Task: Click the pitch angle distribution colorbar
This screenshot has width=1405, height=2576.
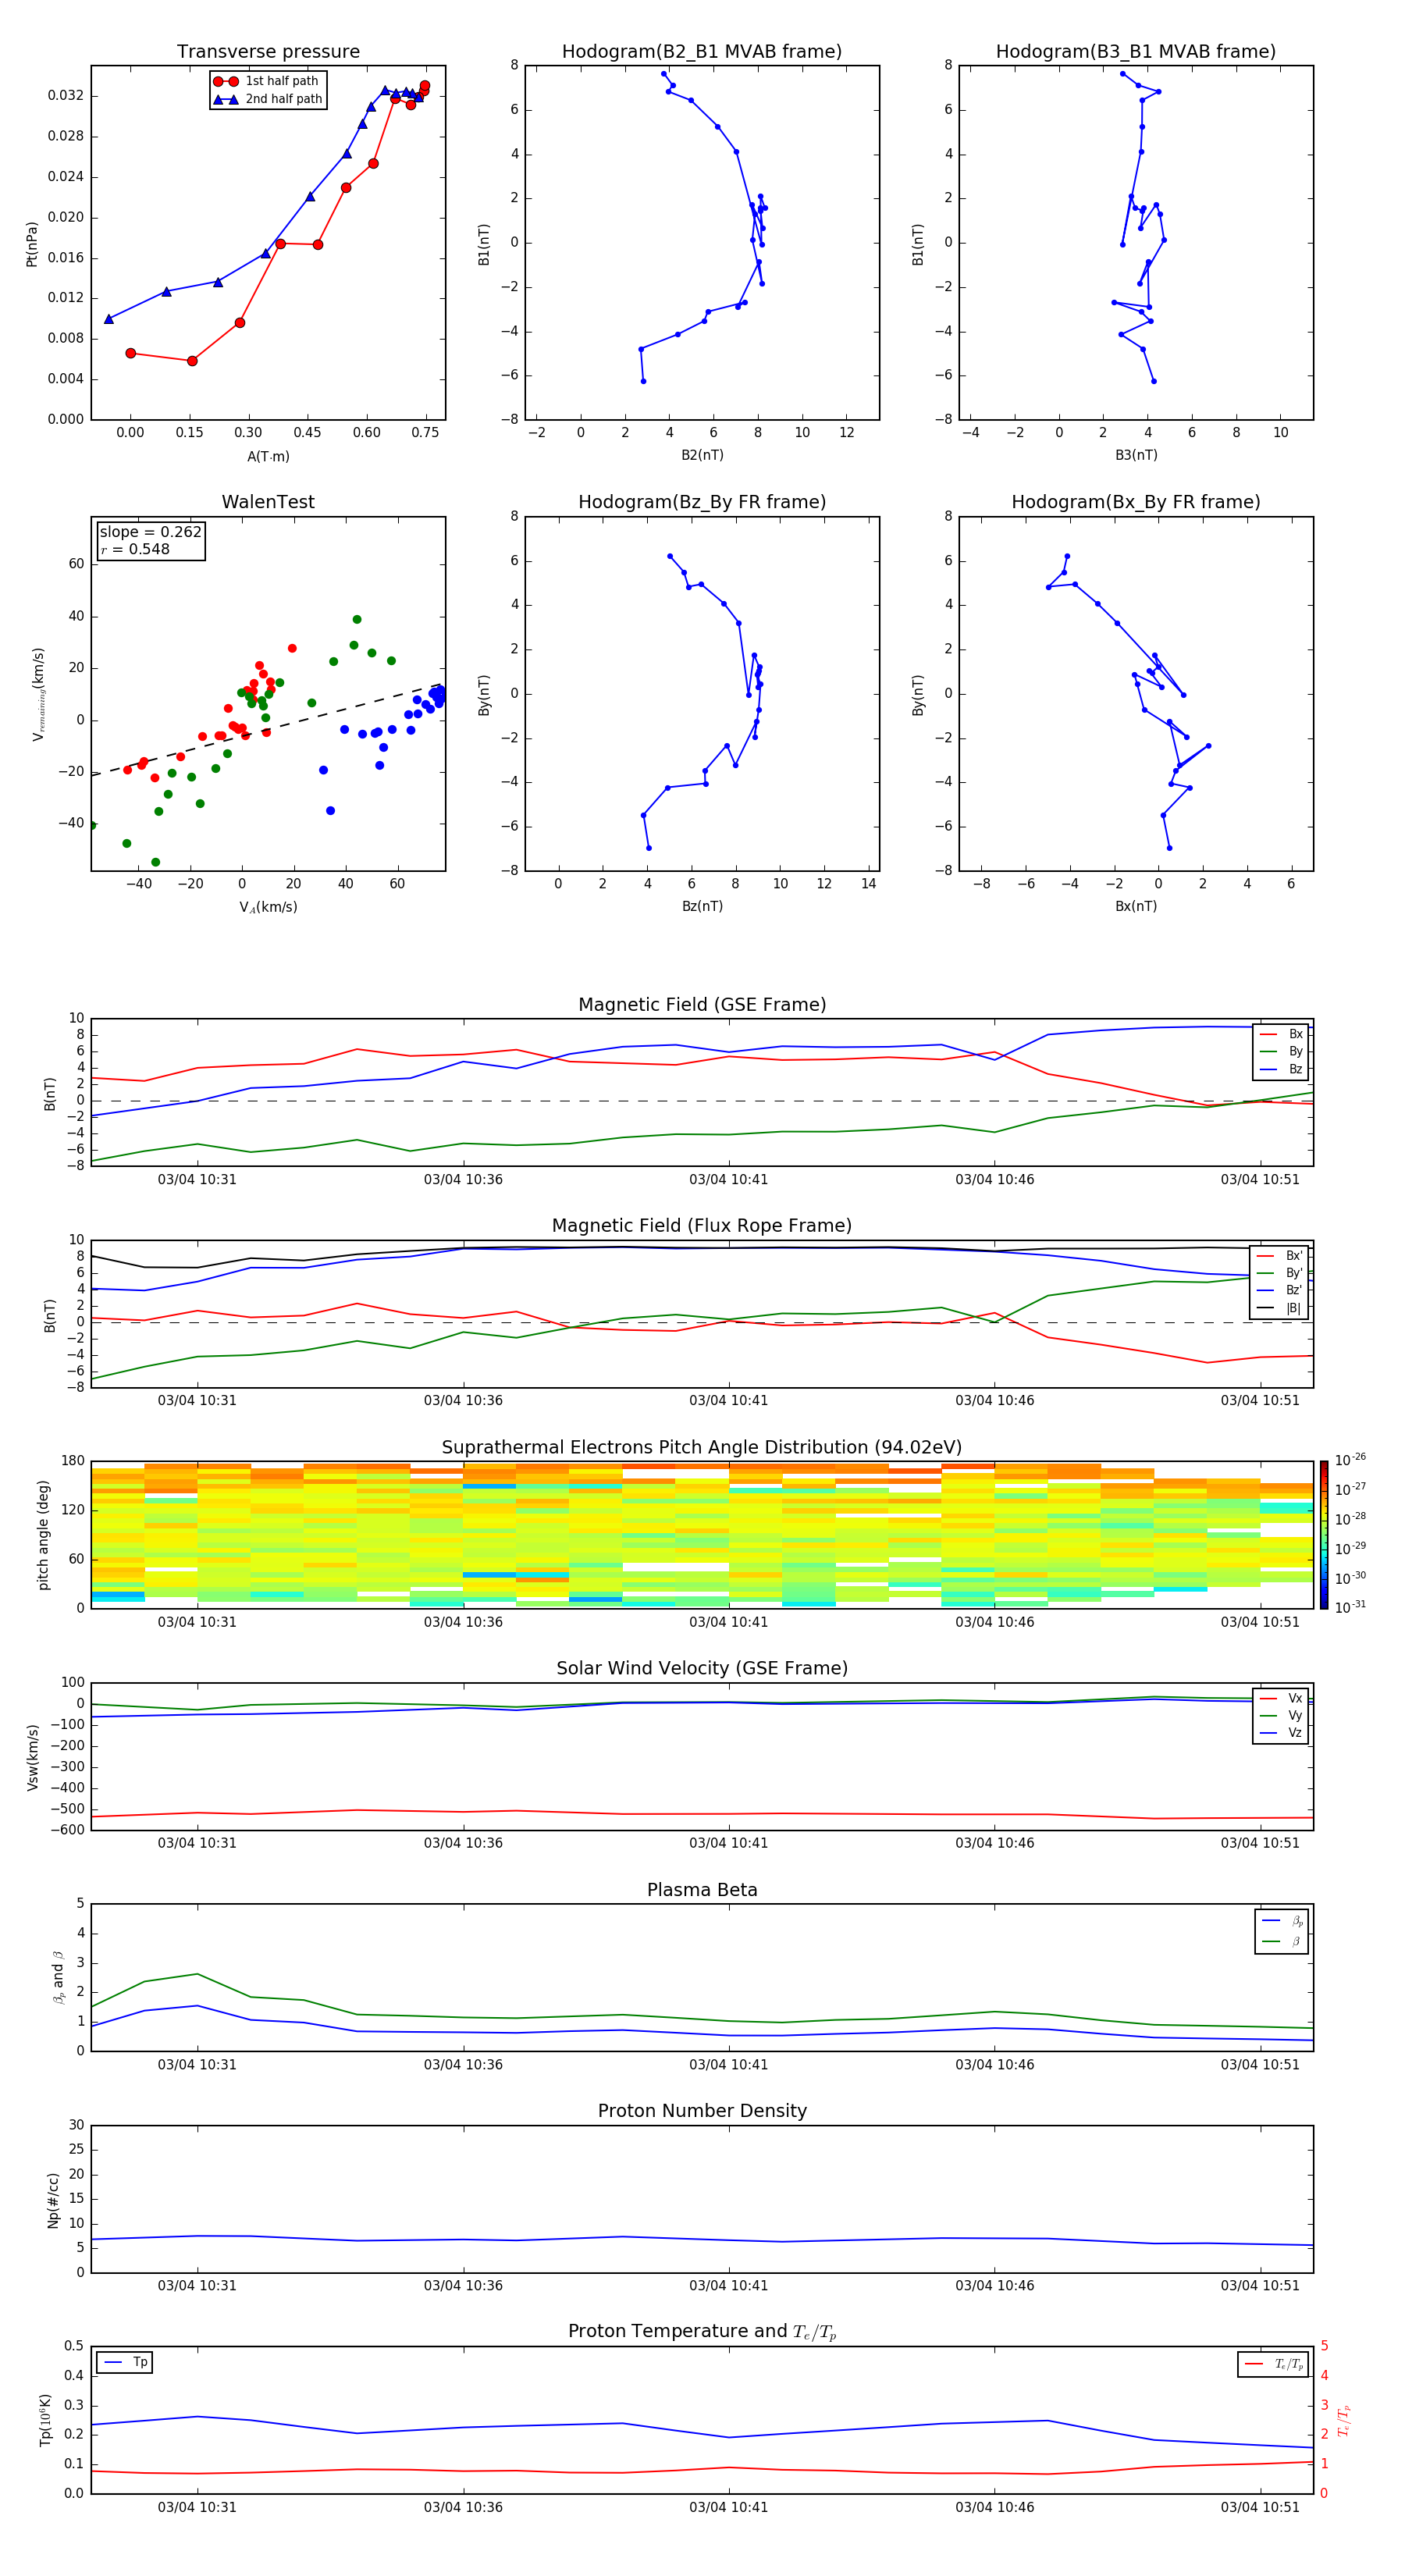Action: tap(1324, 1535)
